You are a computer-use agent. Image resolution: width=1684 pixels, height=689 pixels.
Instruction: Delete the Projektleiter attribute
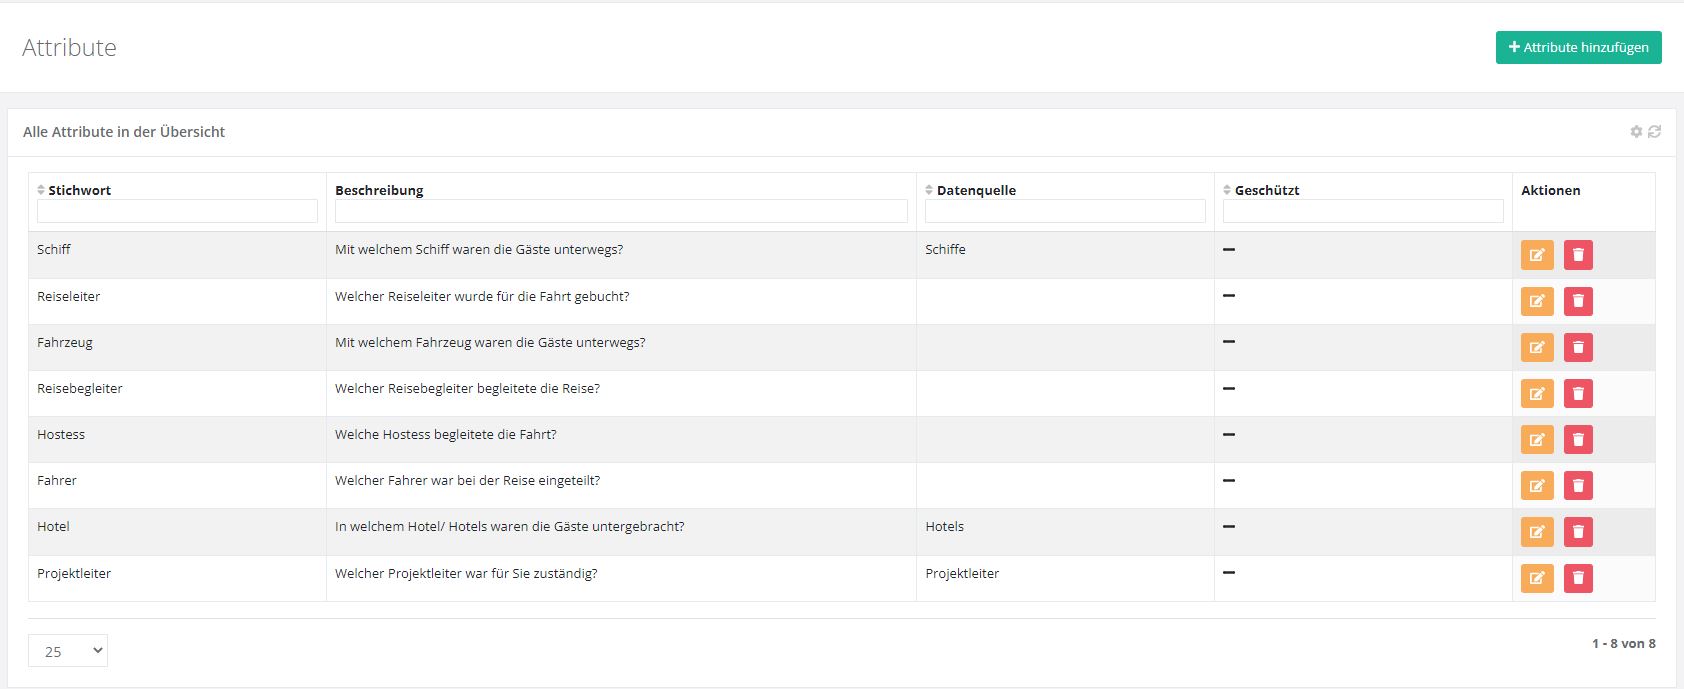[x=1578, y=578]
